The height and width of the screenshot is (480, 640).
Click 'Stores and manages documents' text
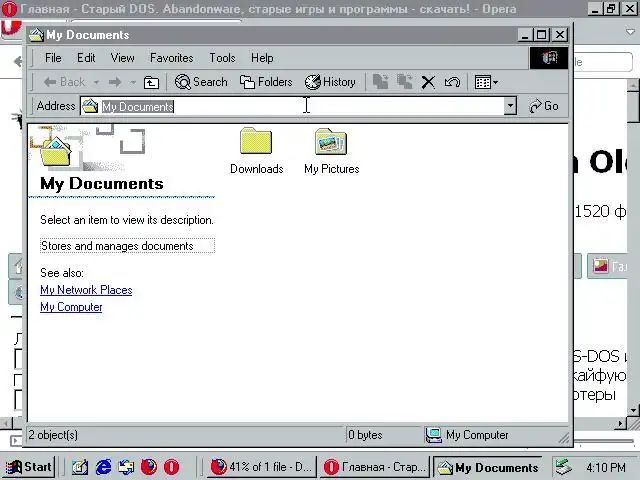(x=117, y=246)
